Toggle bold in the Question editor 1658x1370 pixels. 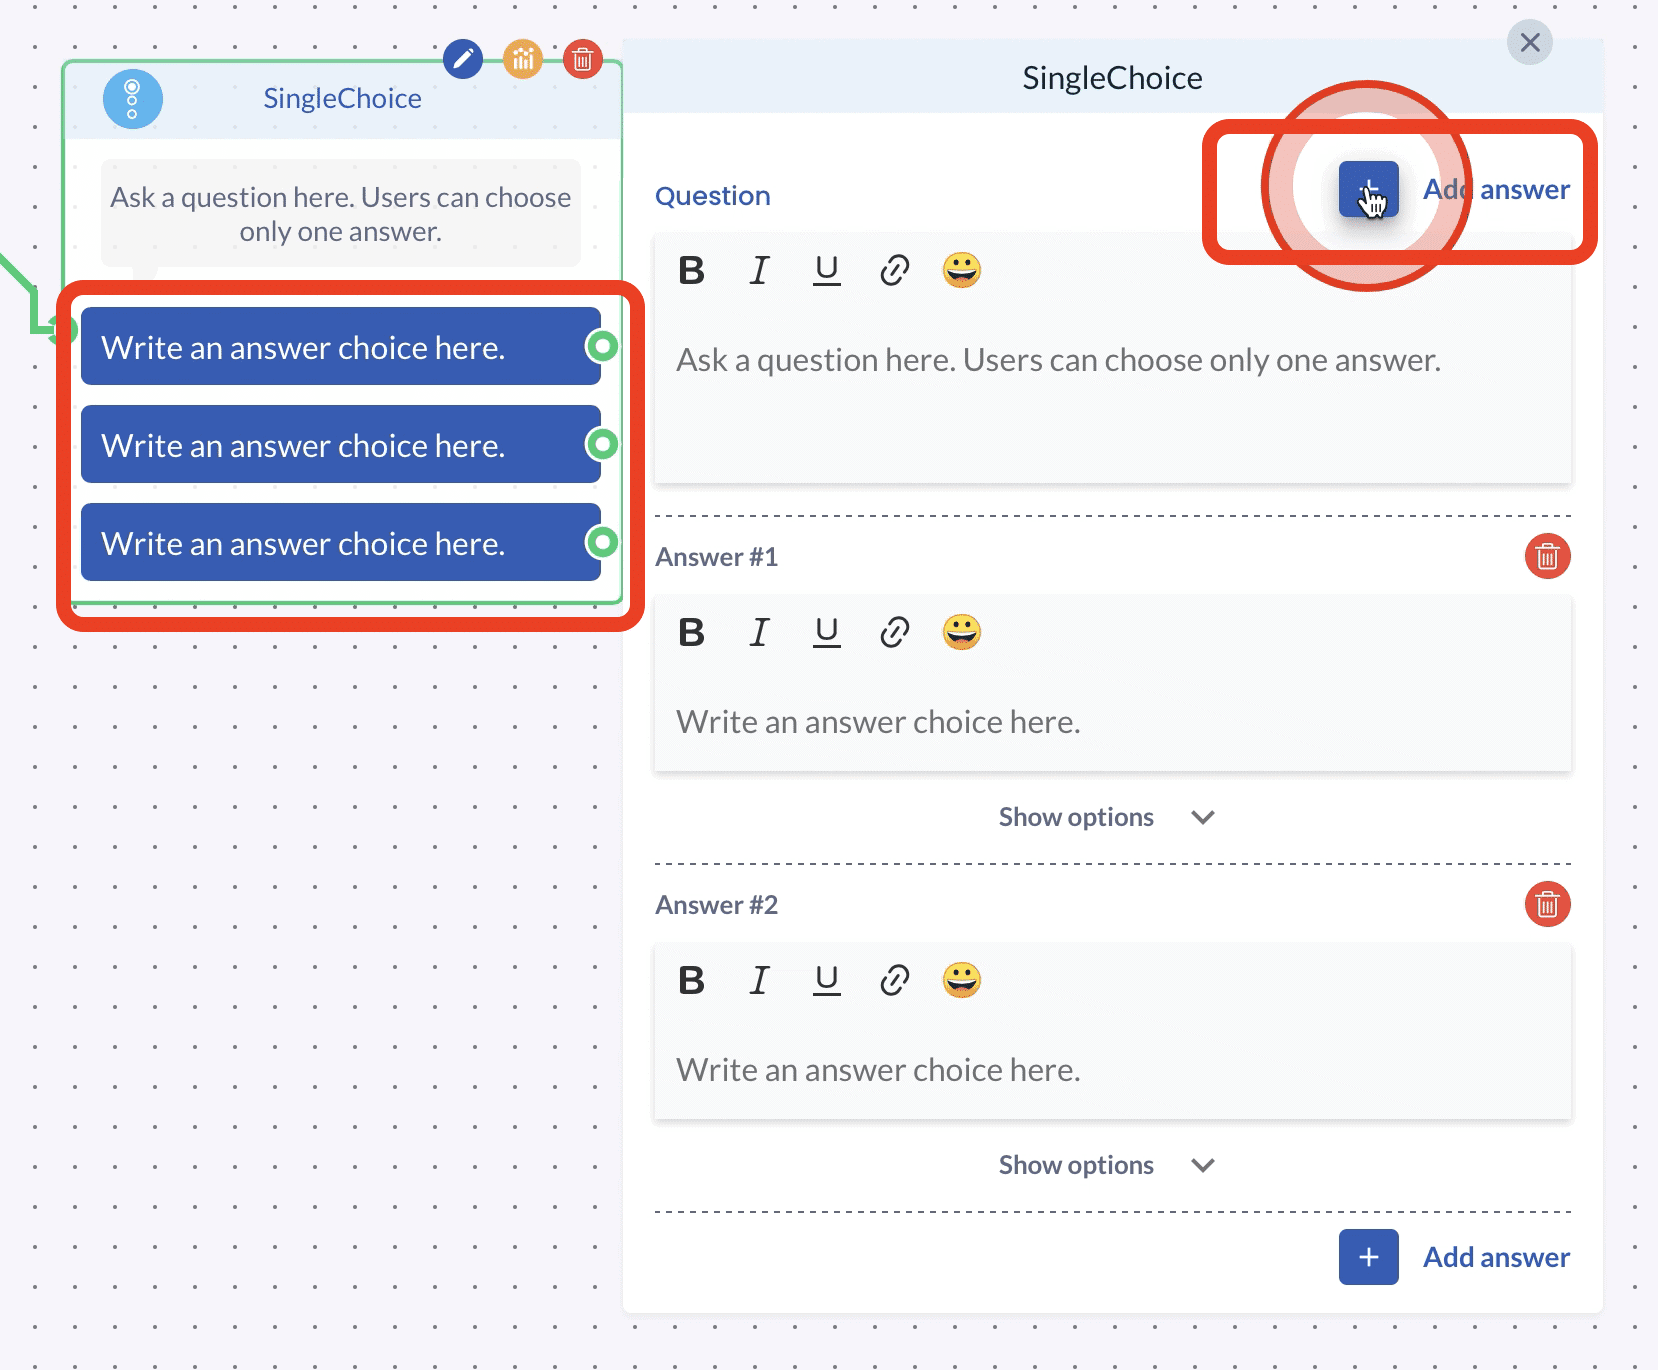(691, 270)
